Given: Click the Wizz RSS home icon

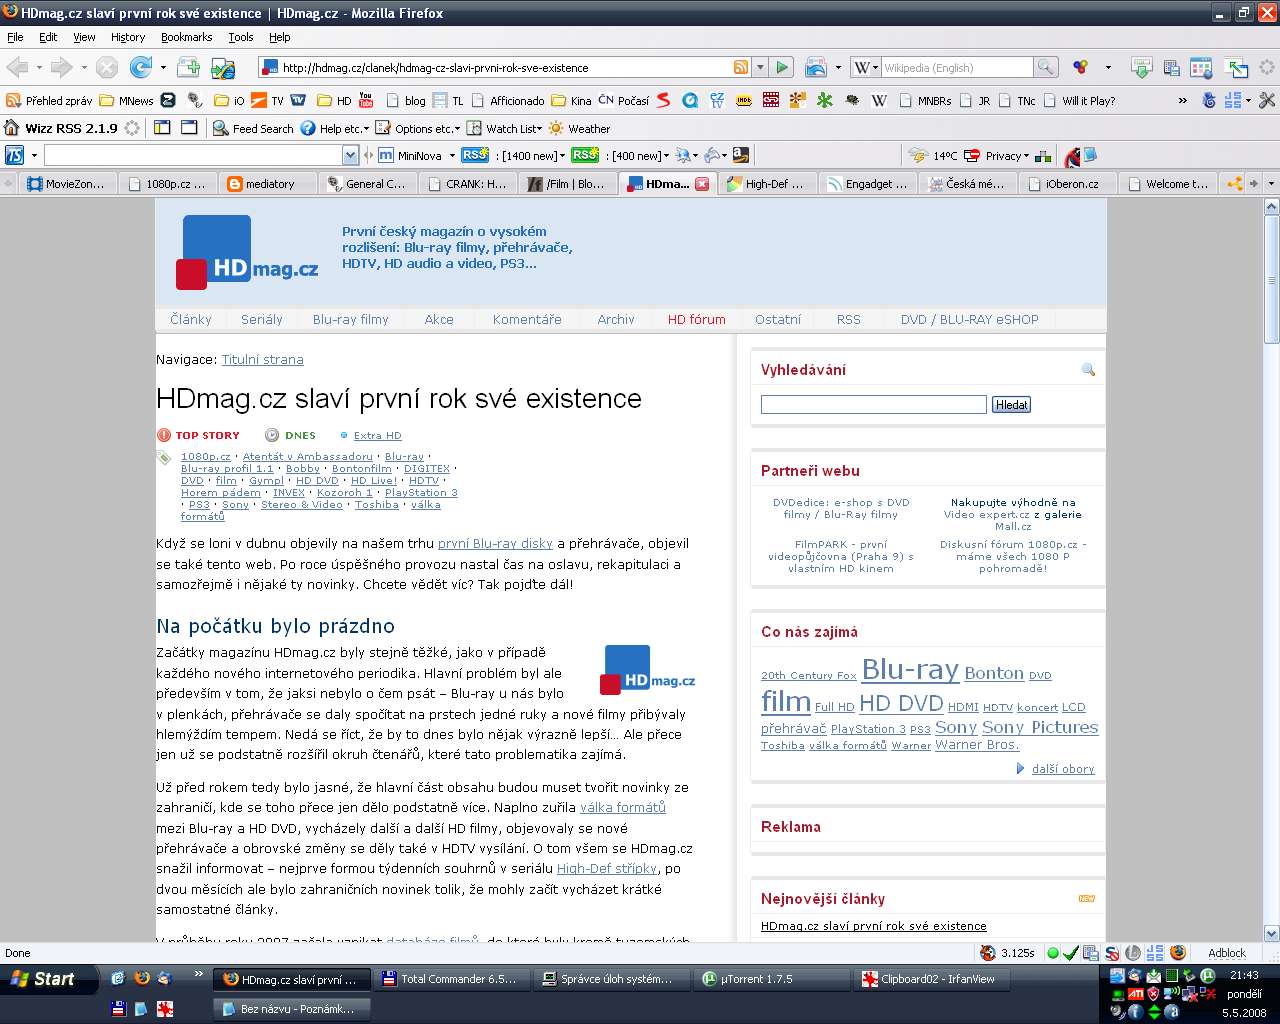Looking at the screenshot, I should click(x=12, y=128).
